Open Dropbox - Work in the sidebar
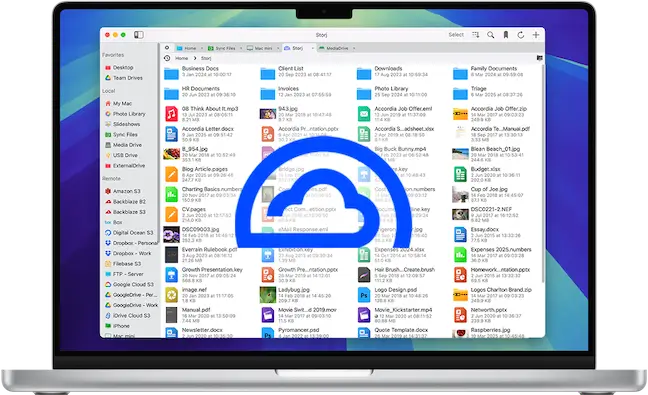Screen dimensions: 648x395 click(x=128, y=253)
